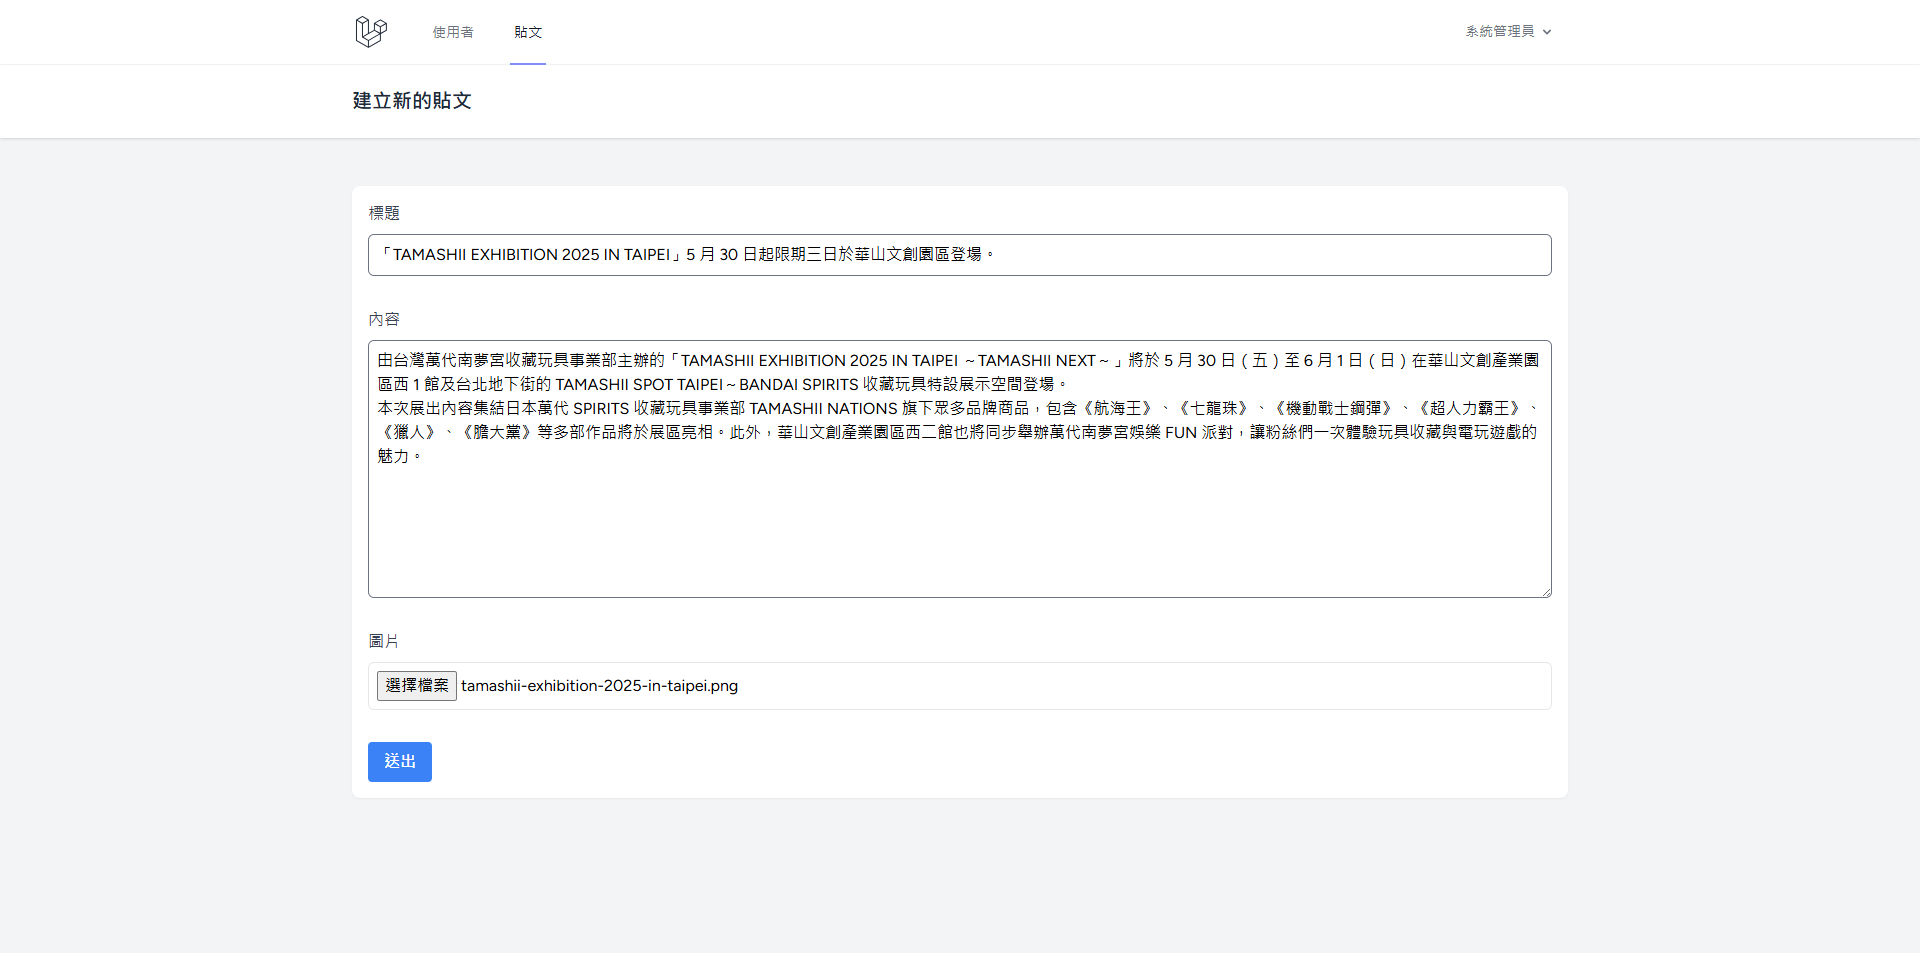Open the 貼文 navigation tab
Viewport: 1920px width, 953px height.
tap(528, 32)
